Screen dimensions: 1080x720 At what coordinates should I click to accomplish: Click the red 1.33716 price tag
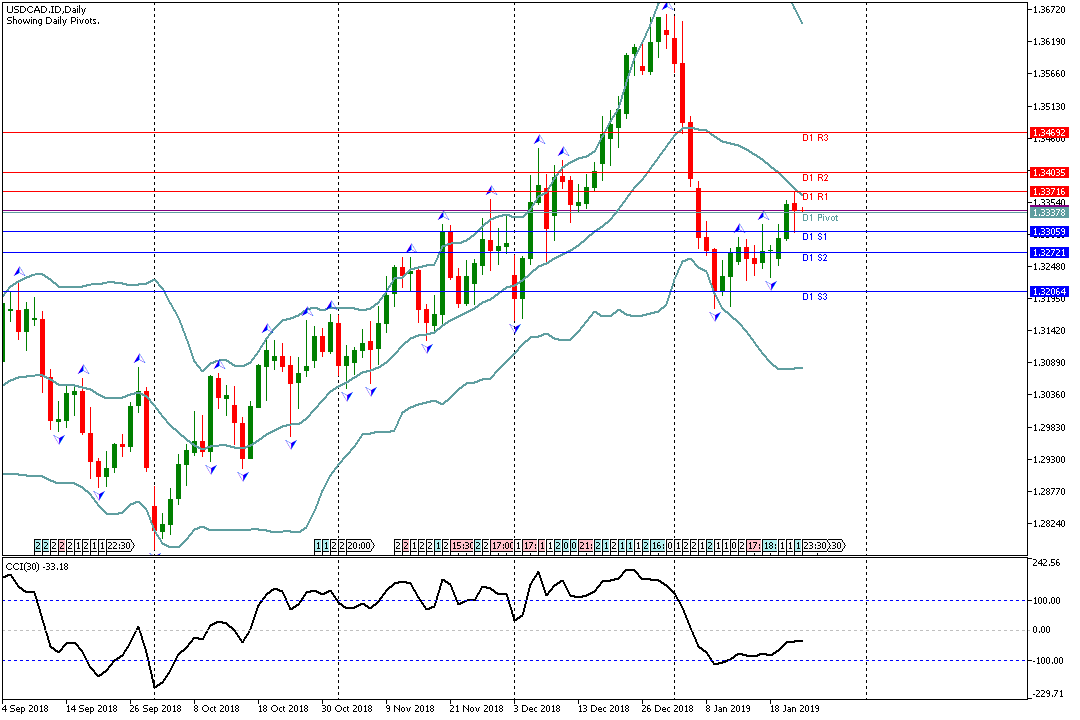pyautogui.click(x=1049, y=192)
